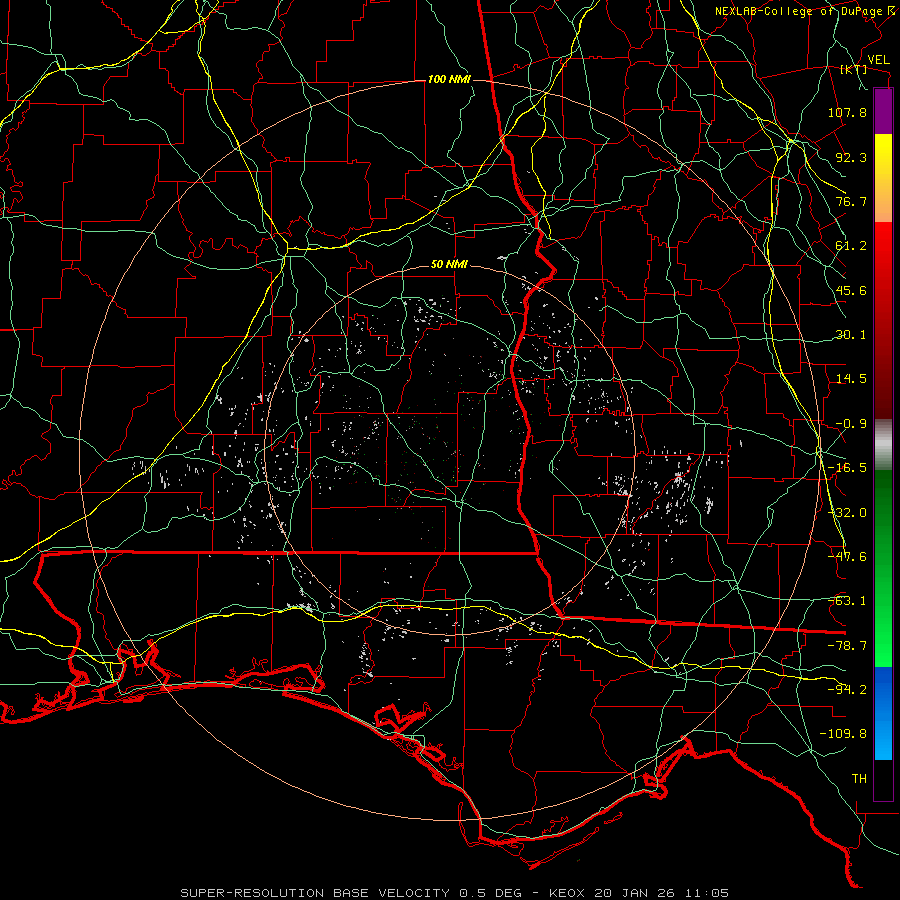
Task: Click the 100 NMI range ring label
Action: tap(449, 79)
